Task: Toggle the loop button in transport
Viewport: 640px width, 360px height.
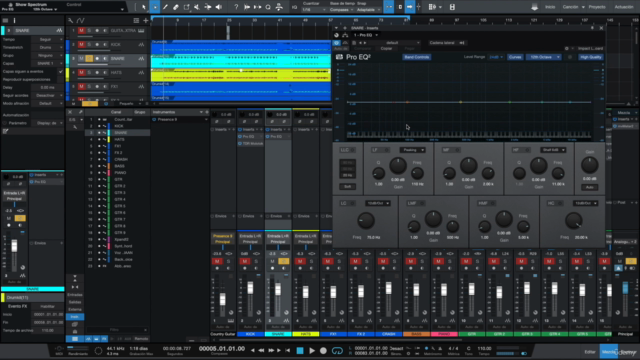Action: click(x=337, y=350)
